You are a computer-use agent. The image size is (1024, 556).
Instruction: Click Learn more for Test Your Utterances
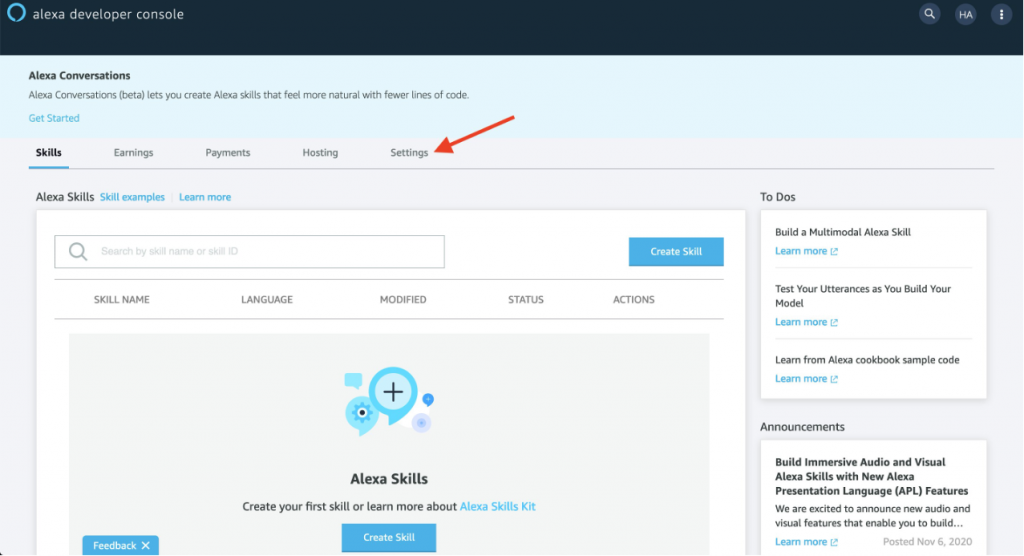[801, 321]
